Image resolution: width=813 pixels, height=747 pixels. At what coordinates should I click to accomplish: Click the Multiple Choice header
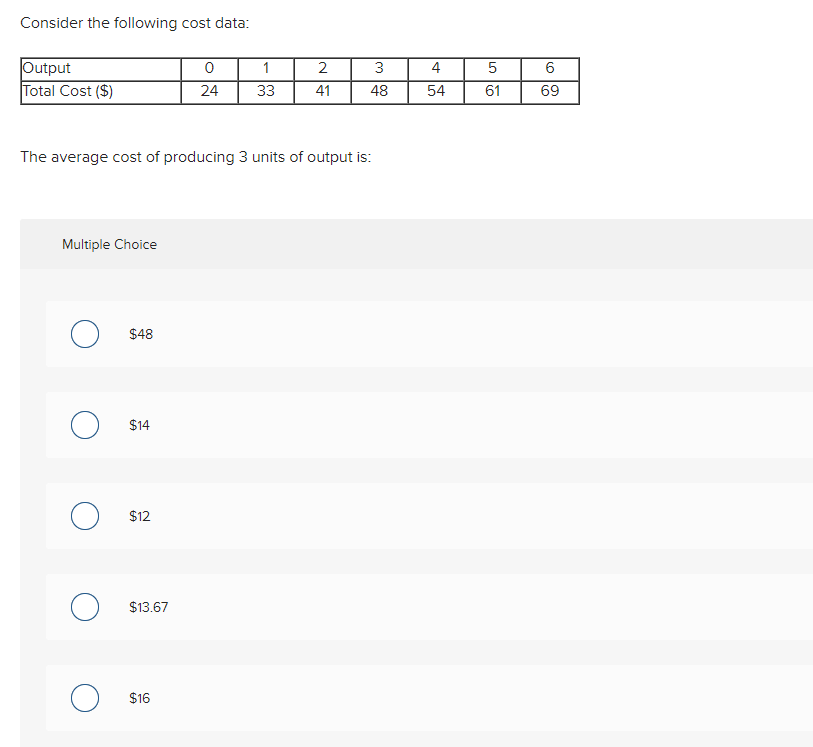[109, 244]
